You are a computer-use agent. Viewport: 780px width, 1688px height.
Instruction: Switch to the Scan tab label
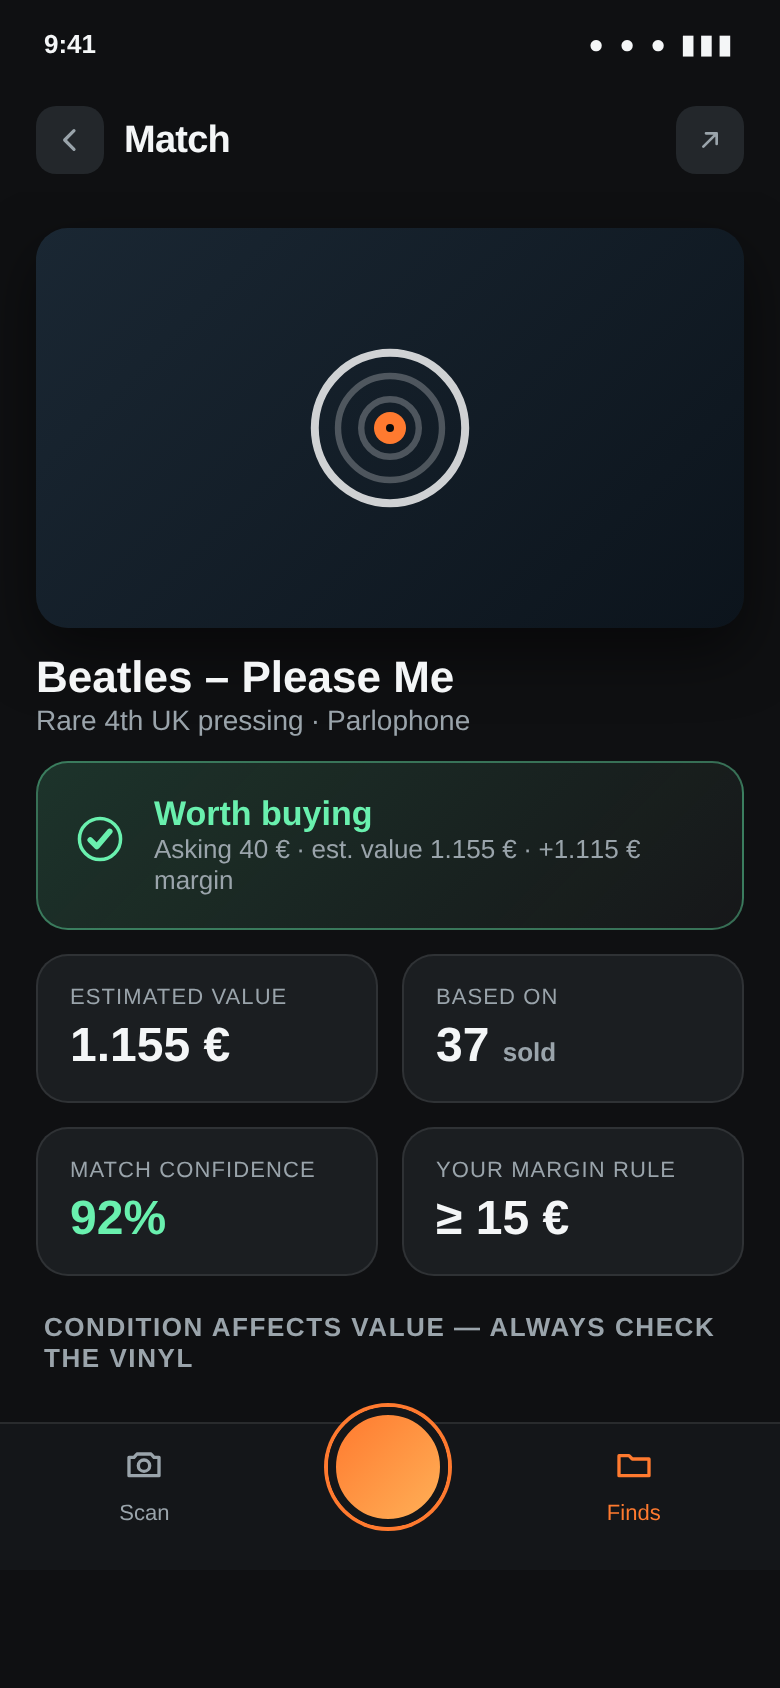coord(144,1513)
